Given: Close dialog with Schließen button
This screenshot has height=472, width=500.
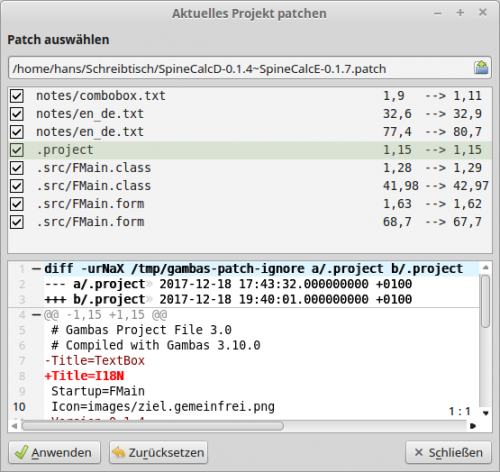Looking at the screenshot, I should [x=448, y=452].
